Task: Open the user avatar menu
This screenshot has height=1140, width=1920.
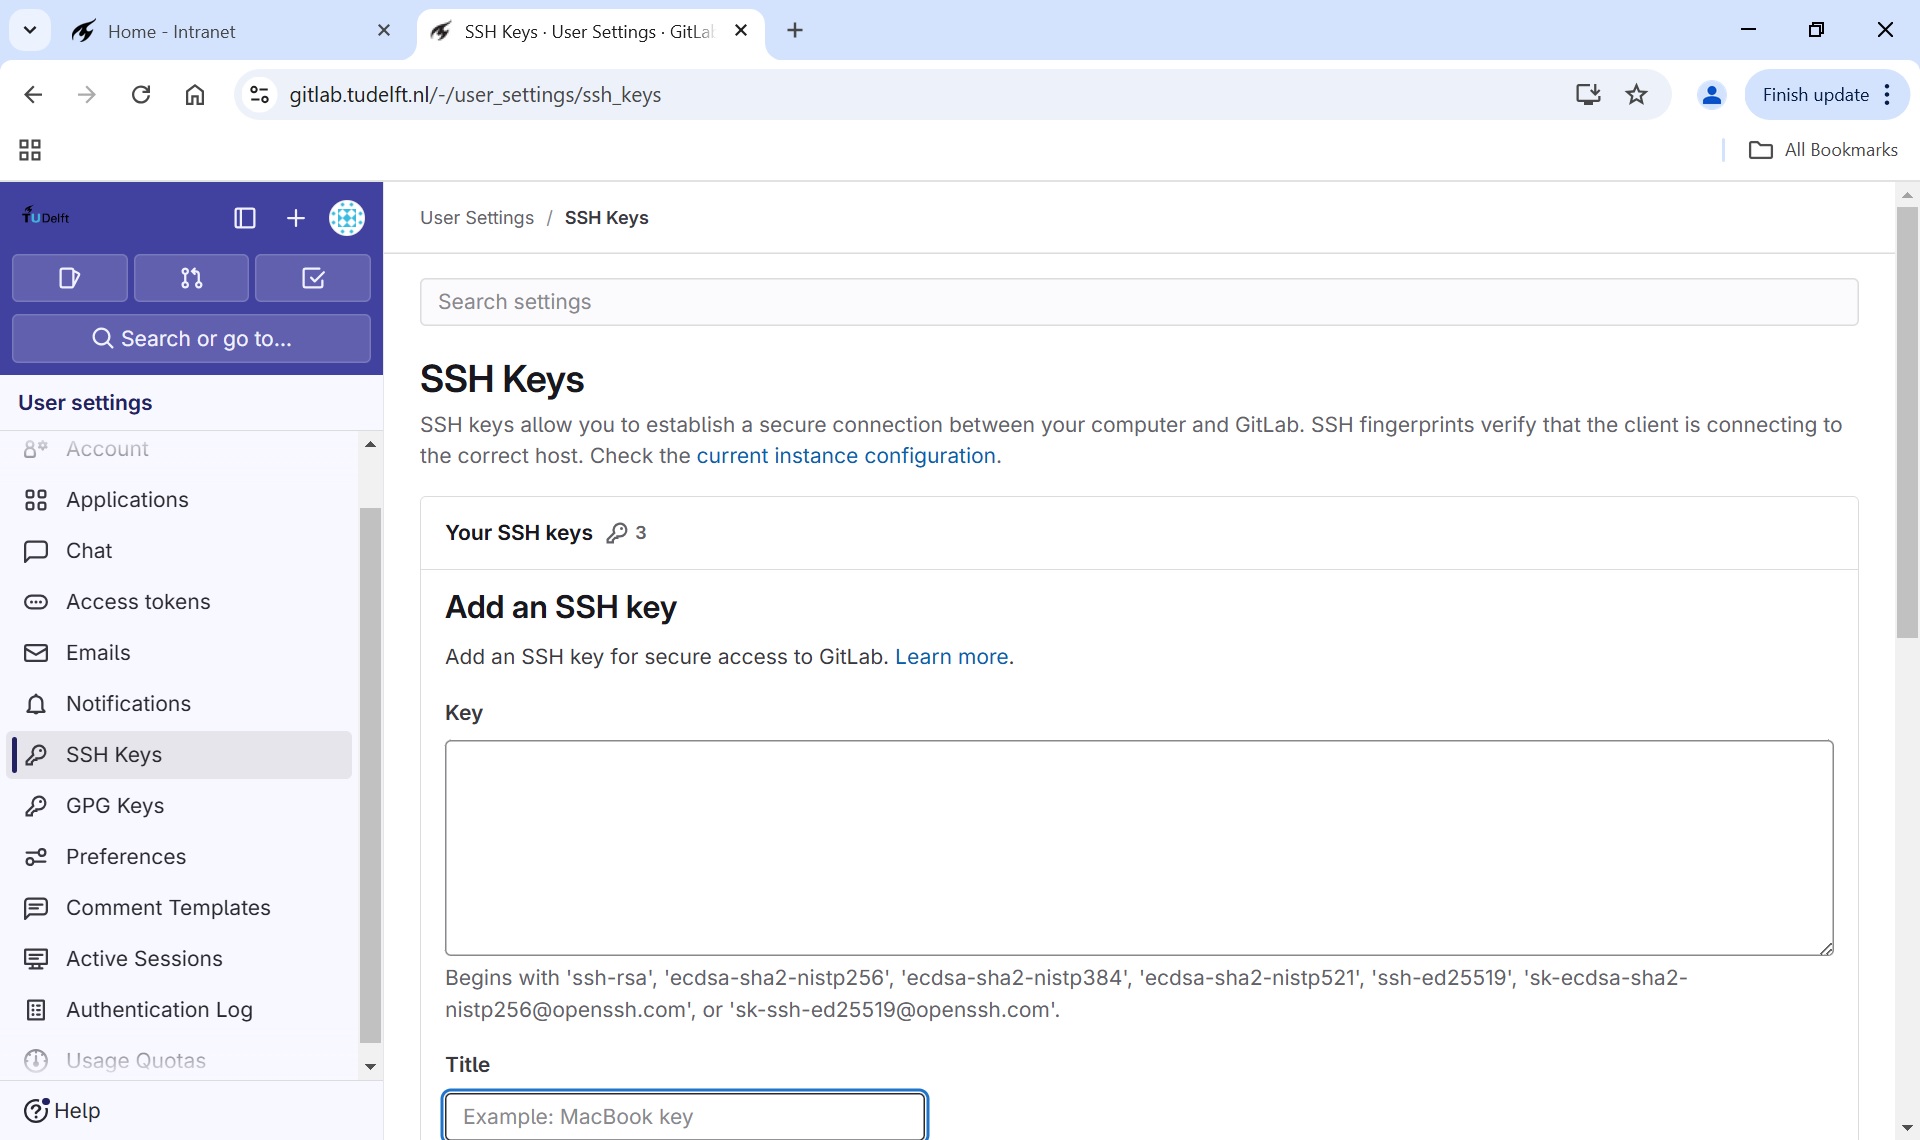Action: [347, 218]
